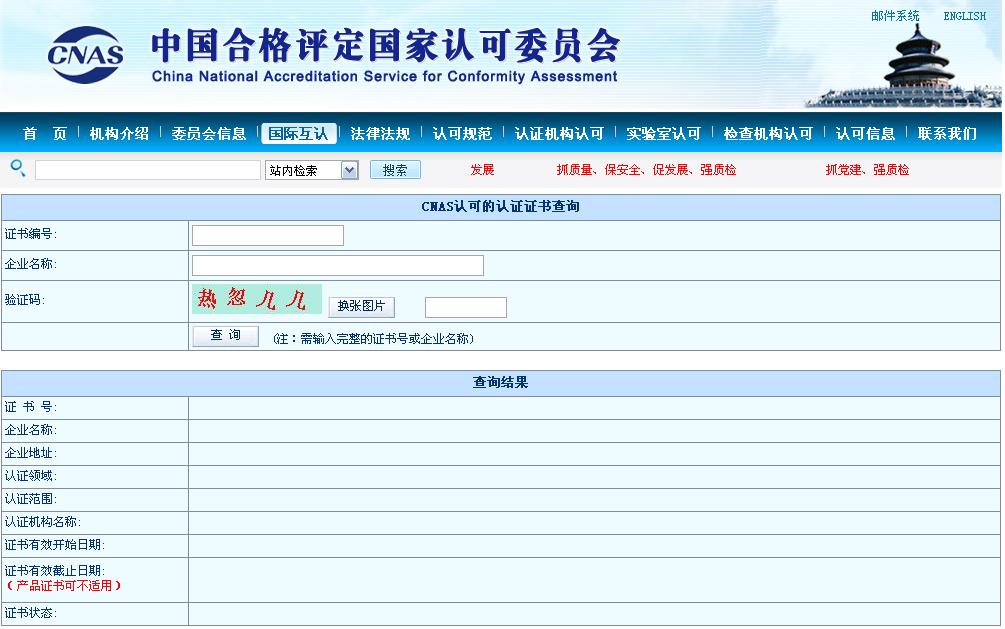
Task: Click the 需输入完整的证书号或企业名称 note
Action: [374, 339]
